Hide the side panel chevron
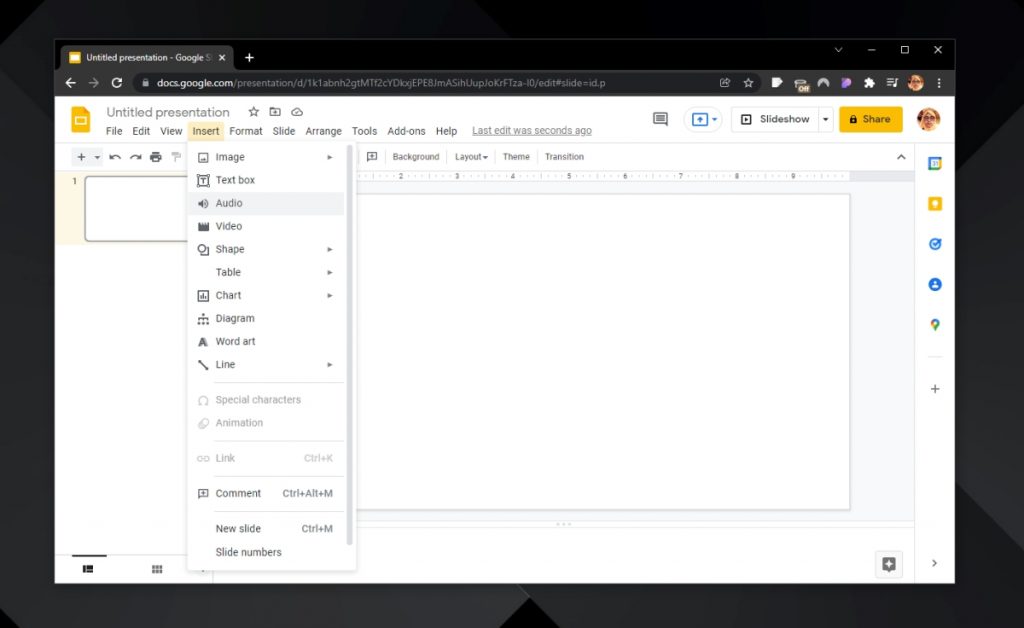1024x628 pixels. point(935,563)
